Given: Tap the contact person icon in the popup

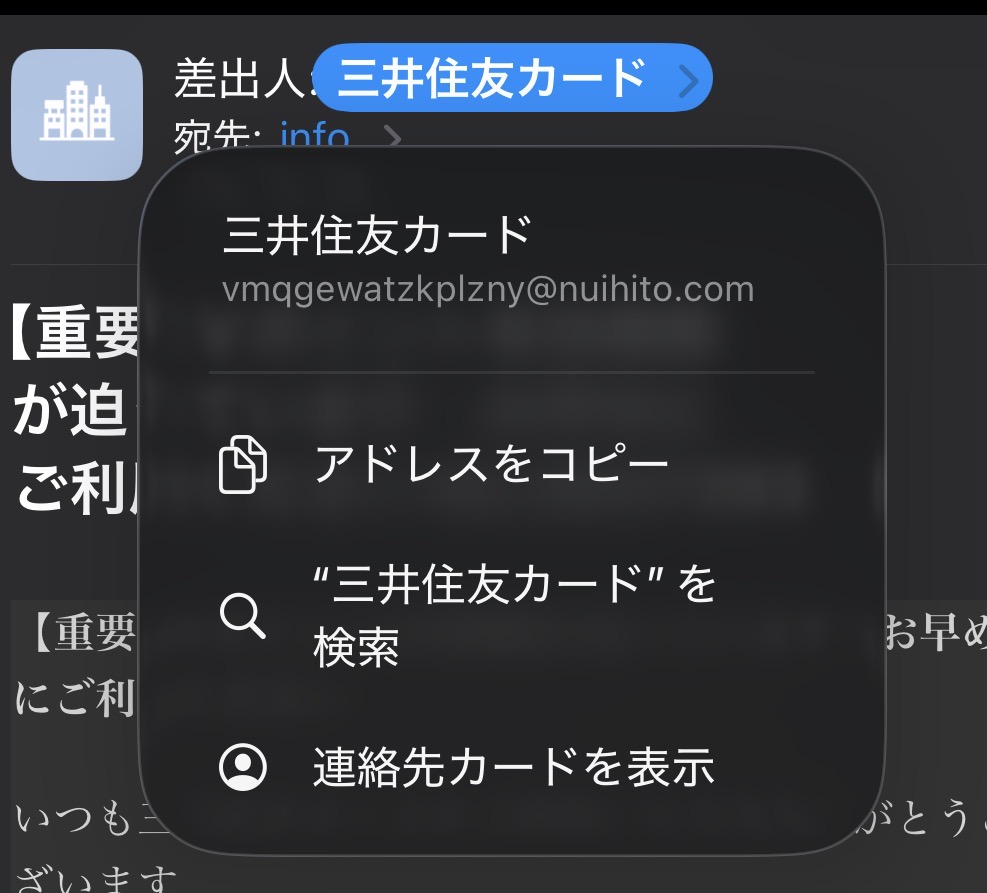Looking at the screenshot, I should tap(243, 767).
